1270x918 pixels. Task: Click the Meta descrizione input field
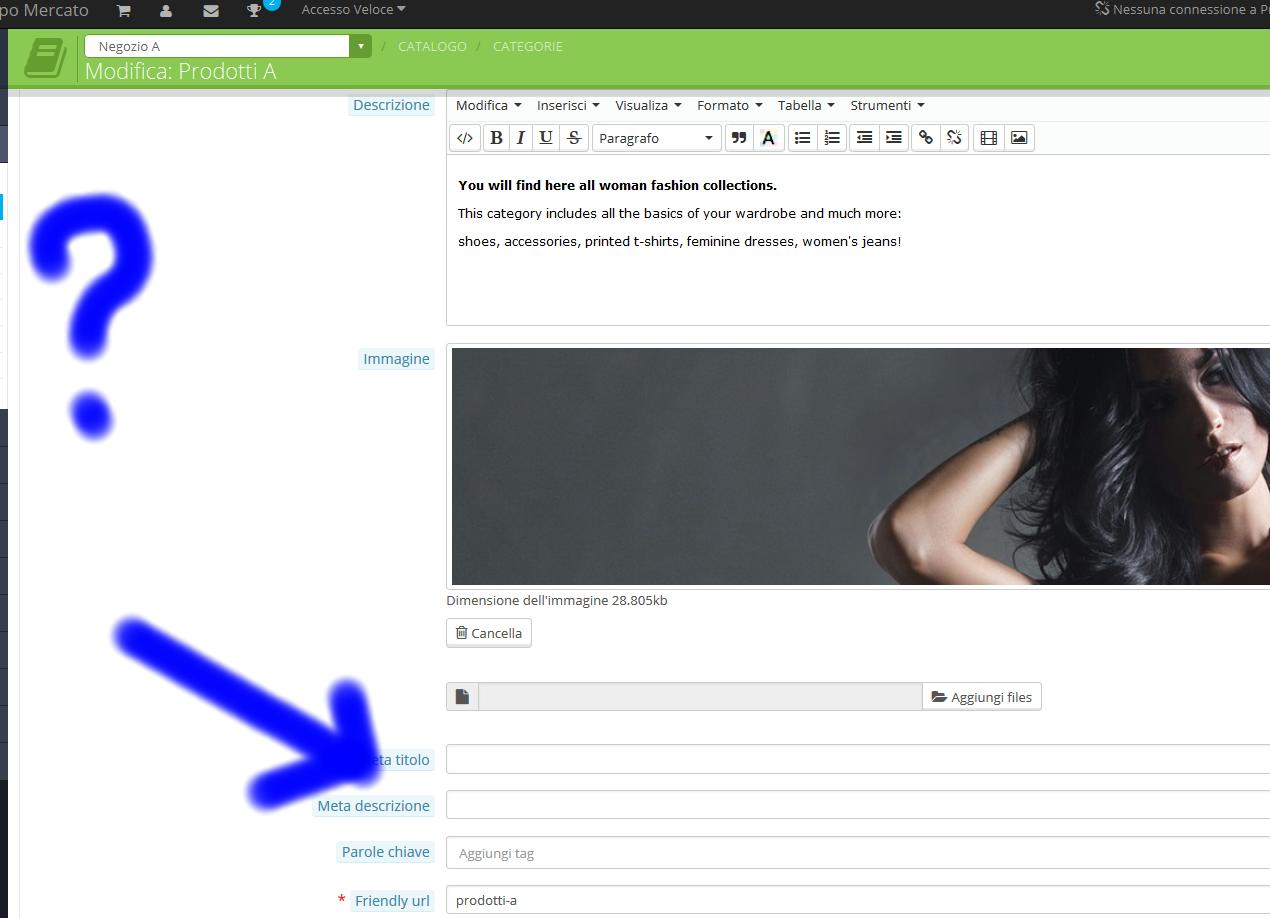coord(858,805)
